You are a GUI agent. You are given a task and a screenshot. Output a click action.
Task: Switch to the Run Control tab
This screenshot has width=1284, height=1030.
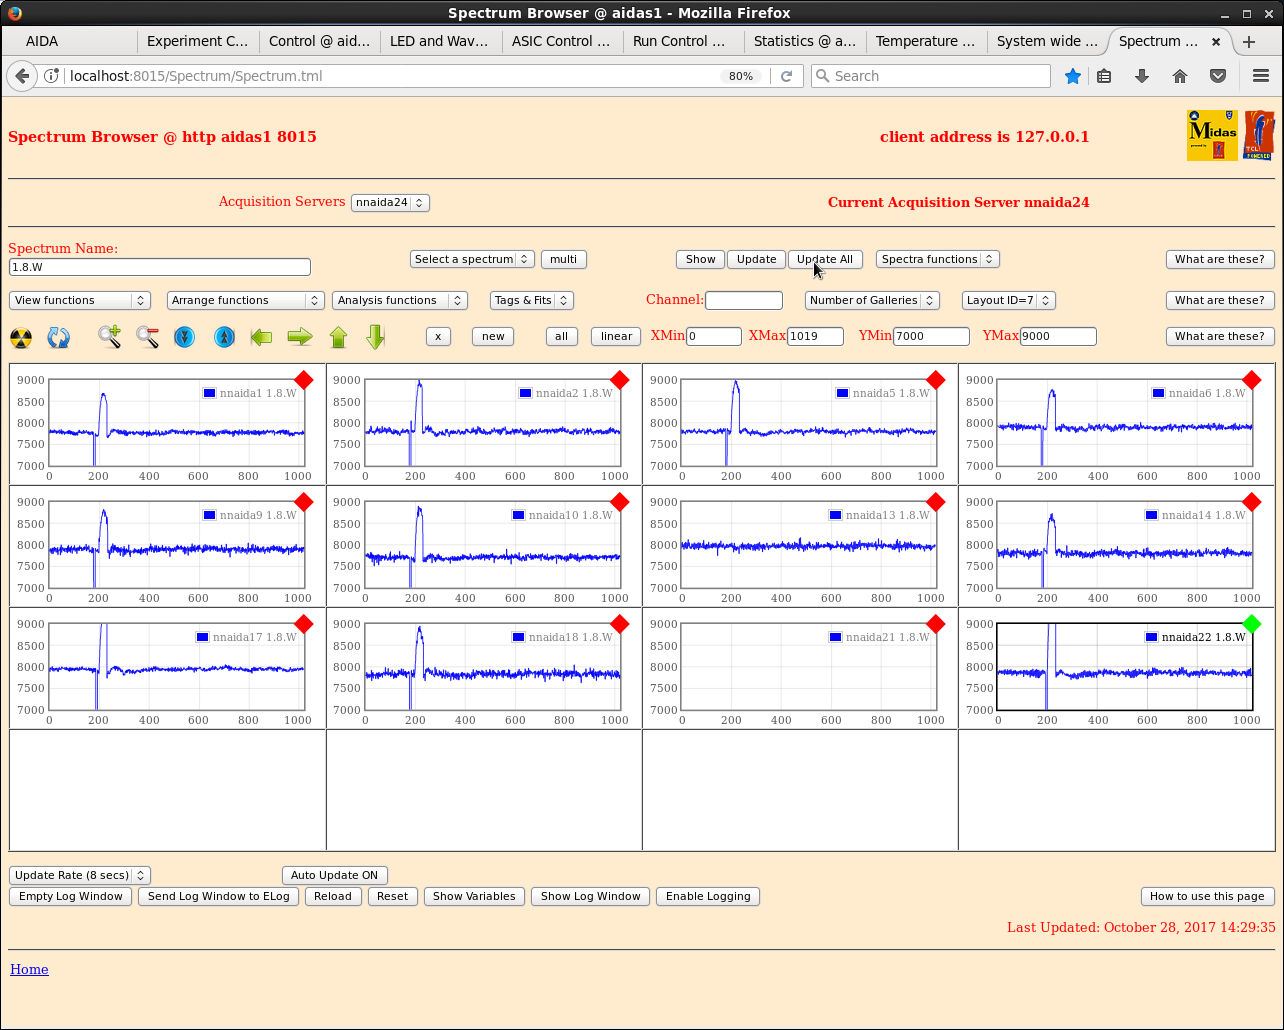pos(683,41)
